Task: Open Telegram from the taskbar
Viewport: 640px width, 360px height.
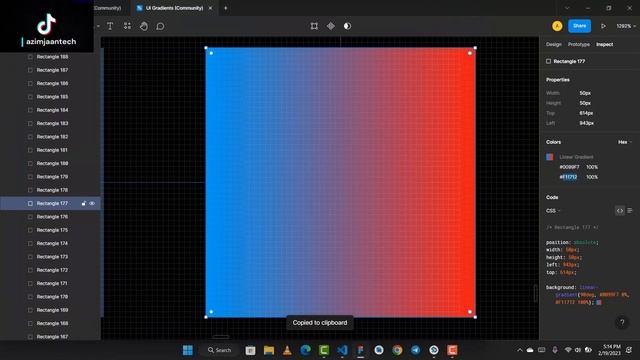Action: tap(416, 350)
